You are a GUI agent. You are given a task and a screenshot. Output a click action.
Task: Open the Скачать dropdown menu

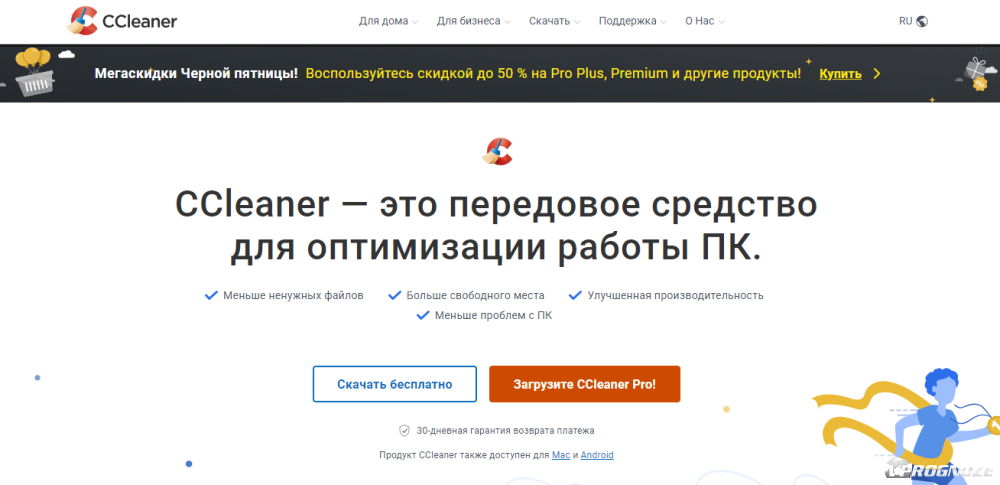tap(554, 21)
